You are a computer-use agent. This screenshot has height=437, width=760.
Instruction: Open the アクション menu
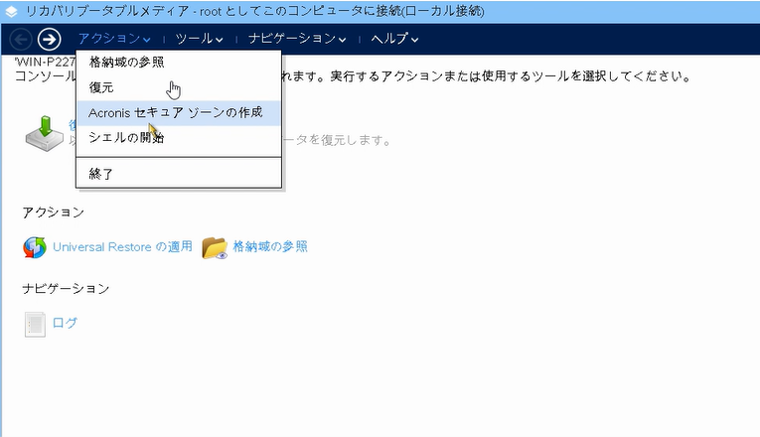point(114,39)
